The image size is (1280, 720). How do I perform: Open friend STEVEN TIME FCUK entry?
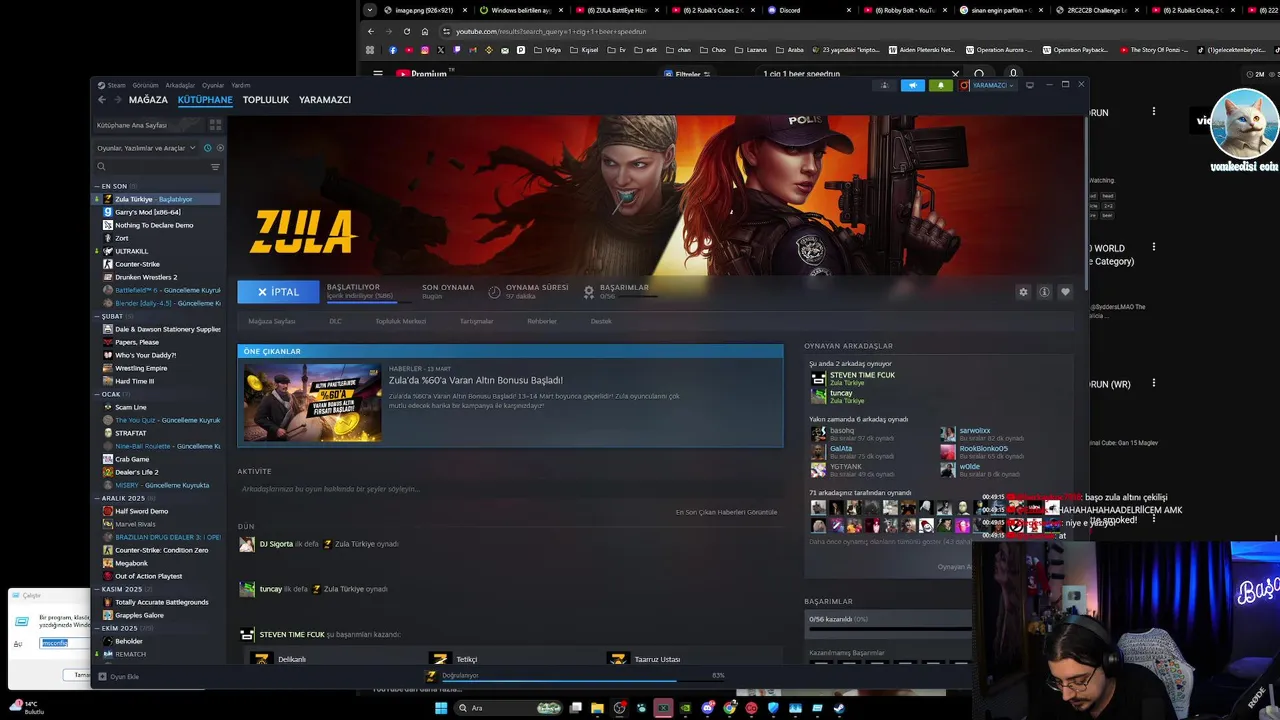point(860,378)
